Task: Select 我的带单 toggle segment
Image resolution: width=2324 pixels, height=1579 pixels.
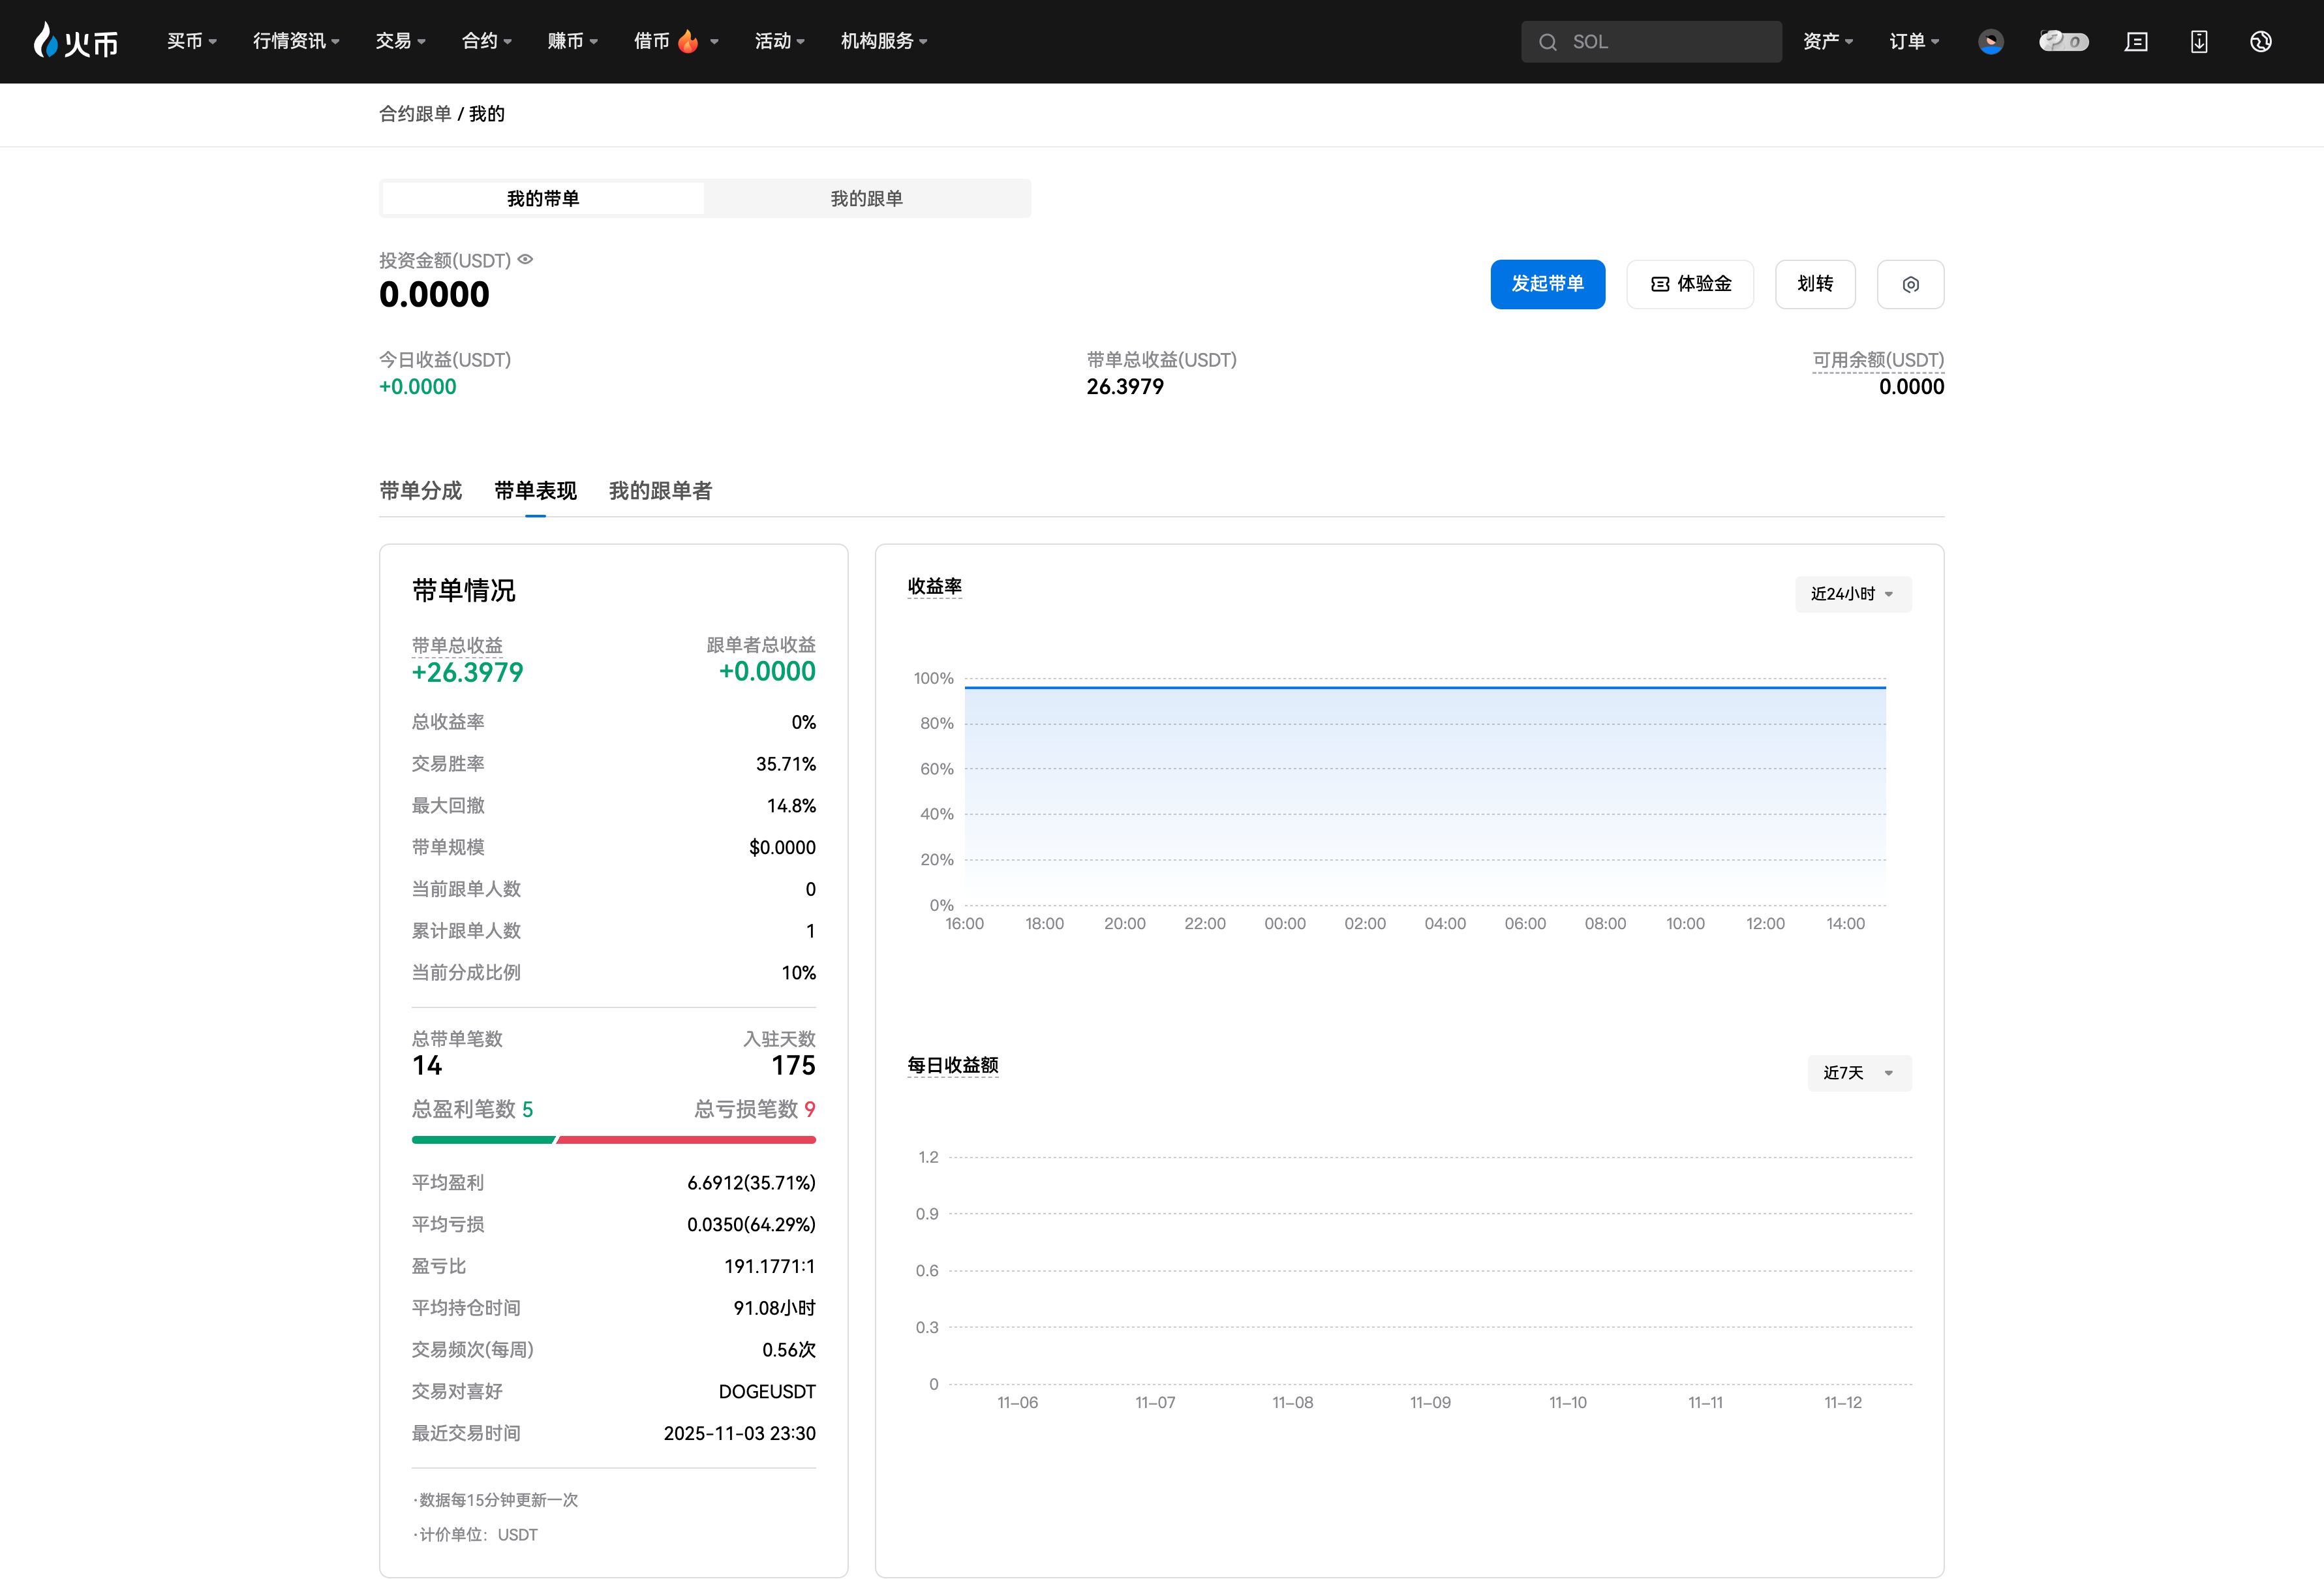Action: [543, 198]
